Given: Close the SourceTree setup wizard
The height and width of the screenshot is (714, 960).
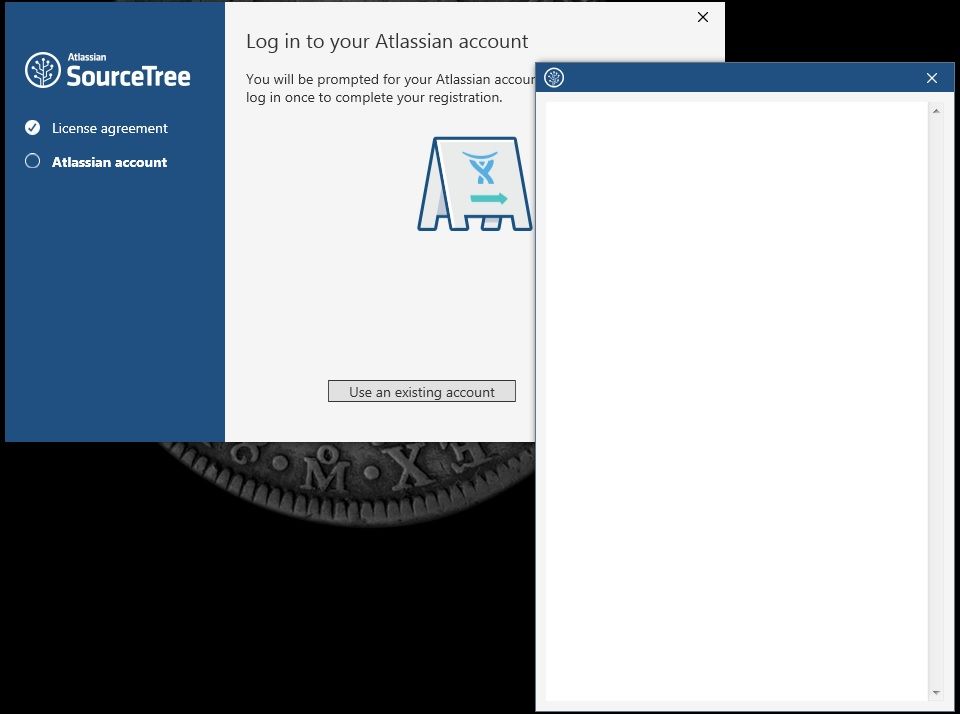Looking at the screenshot, I should tap(702, 17).
